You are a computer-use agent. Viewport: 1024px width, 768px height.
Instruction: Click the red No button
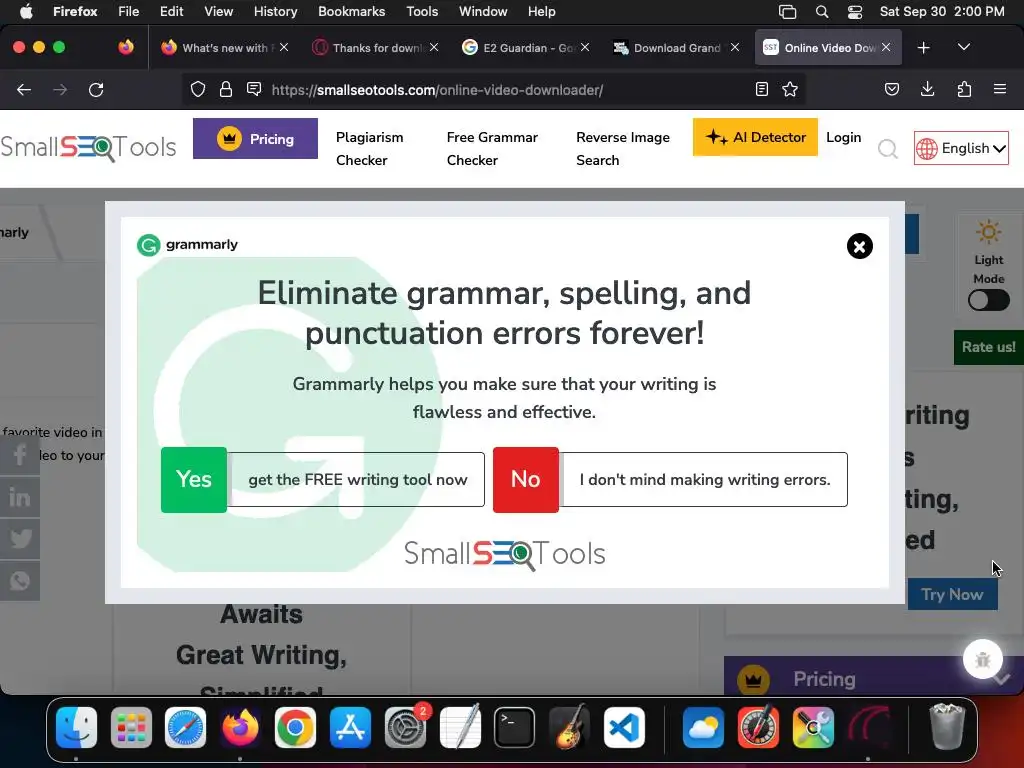pos(526,479)
